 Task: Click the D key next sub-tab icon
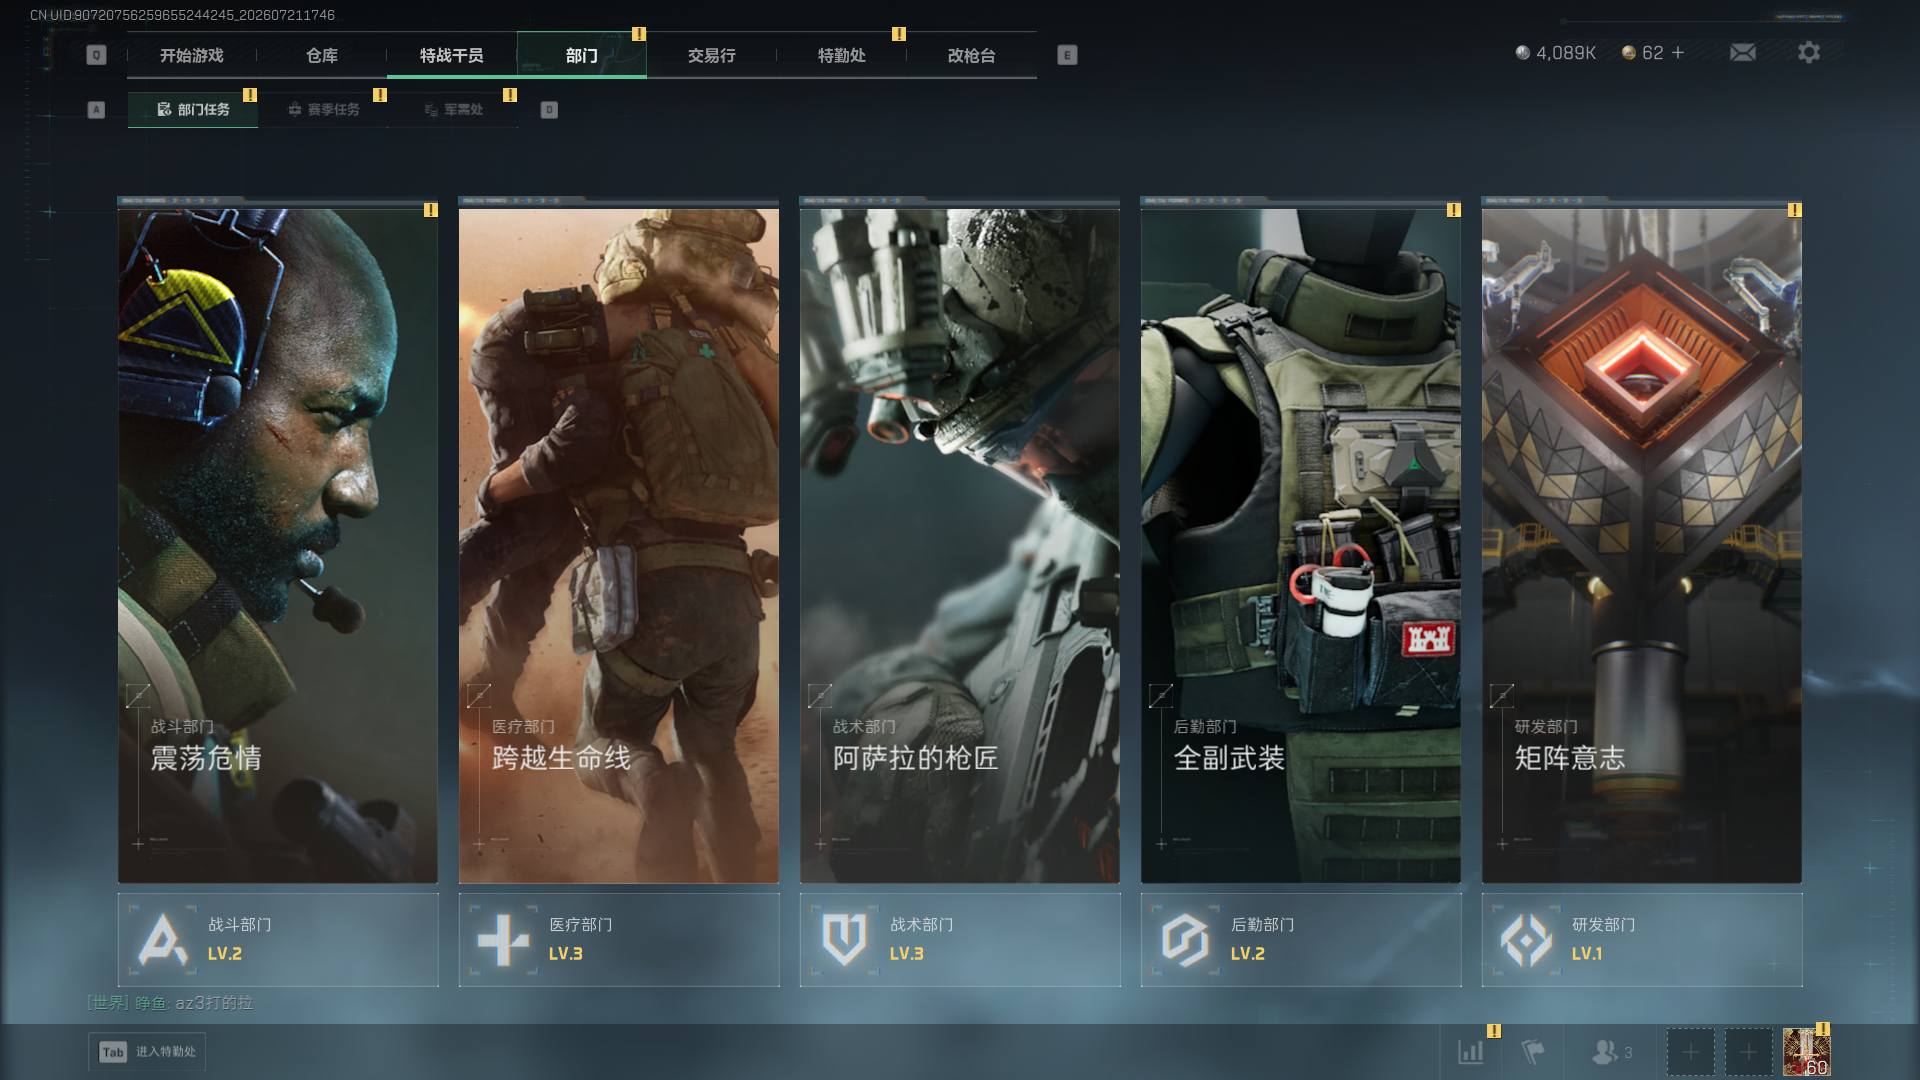point(549,110)
